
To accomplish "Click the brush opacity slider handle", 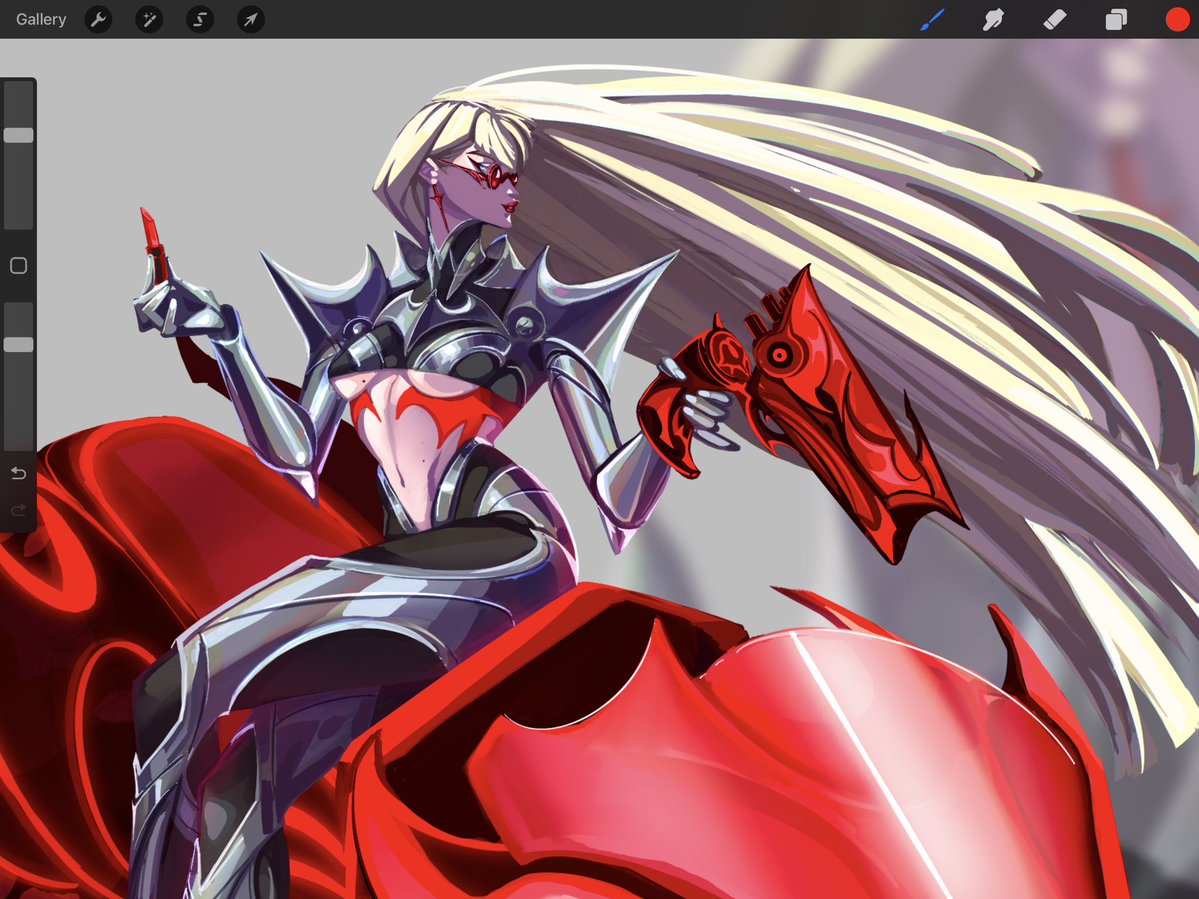I will [x=18, y=345].
